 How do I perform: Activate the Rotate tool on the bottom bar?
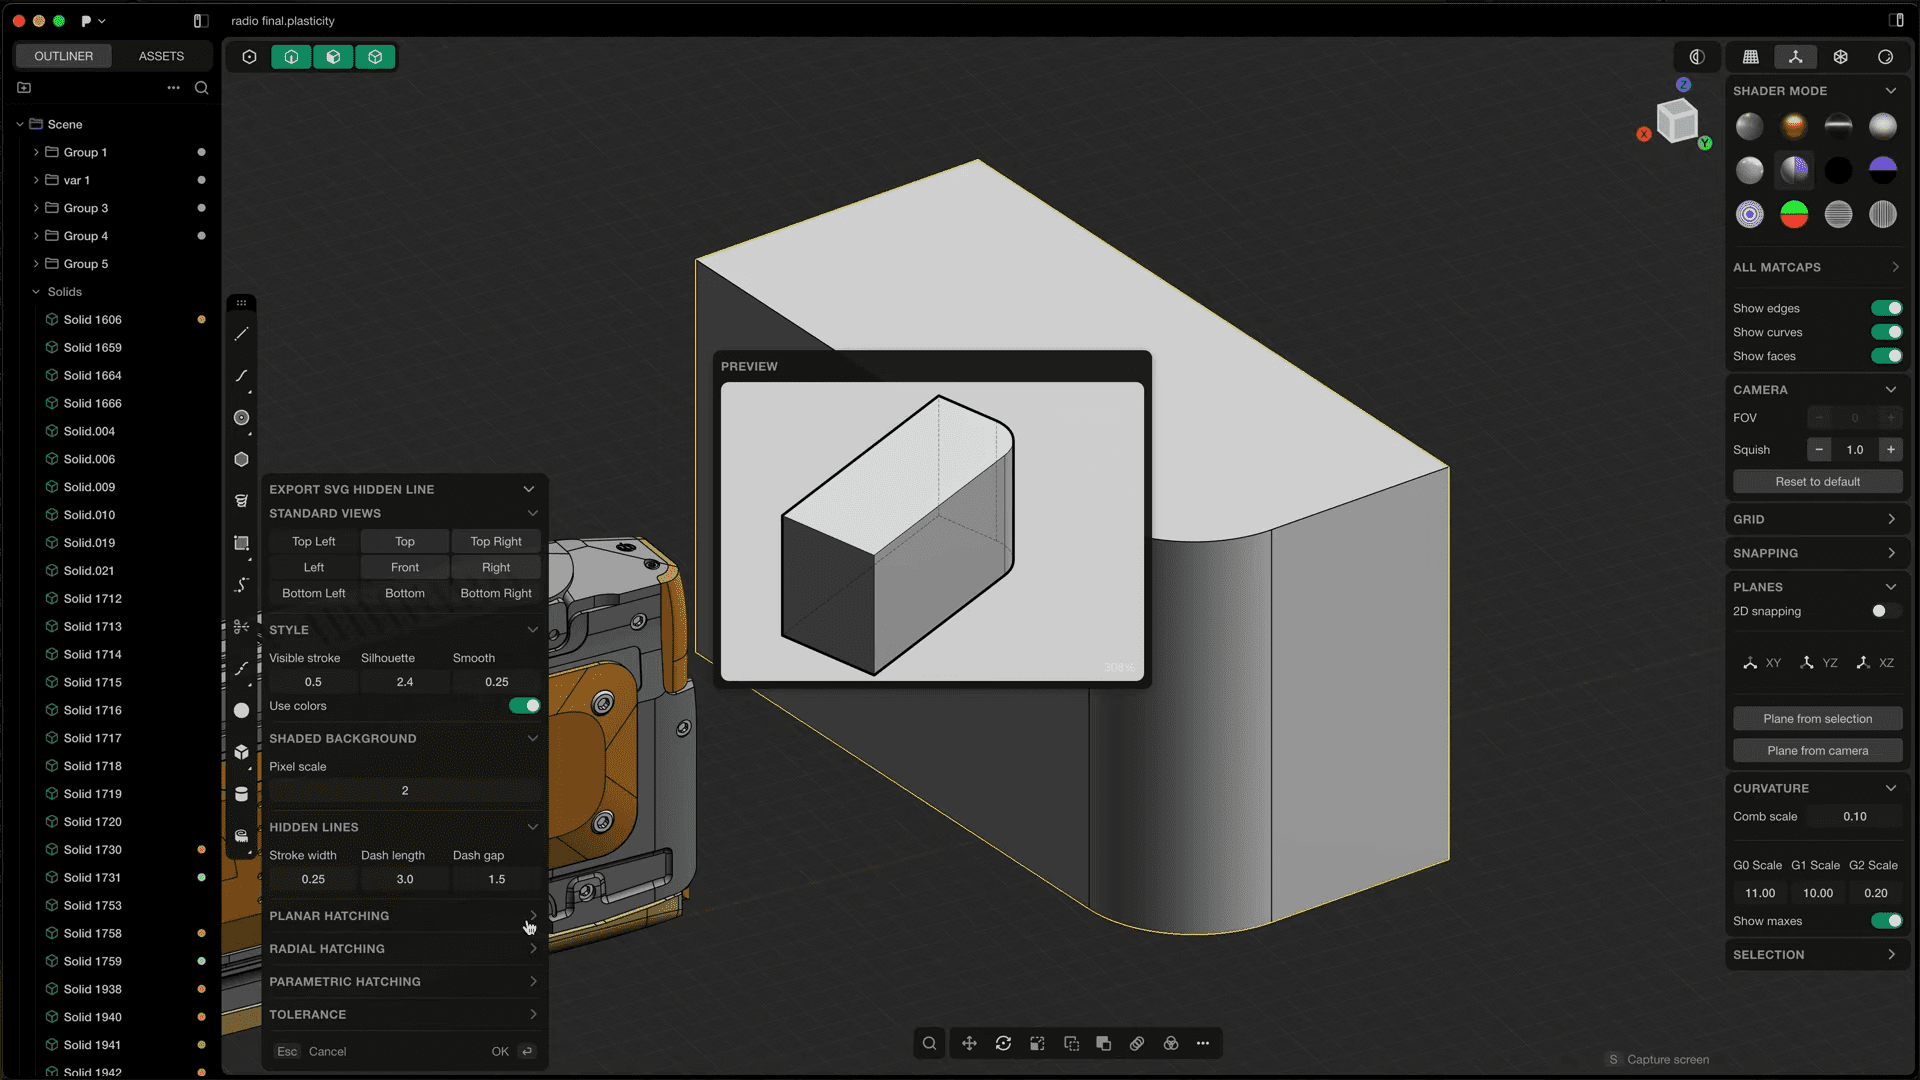(x=1003, y=1043)
